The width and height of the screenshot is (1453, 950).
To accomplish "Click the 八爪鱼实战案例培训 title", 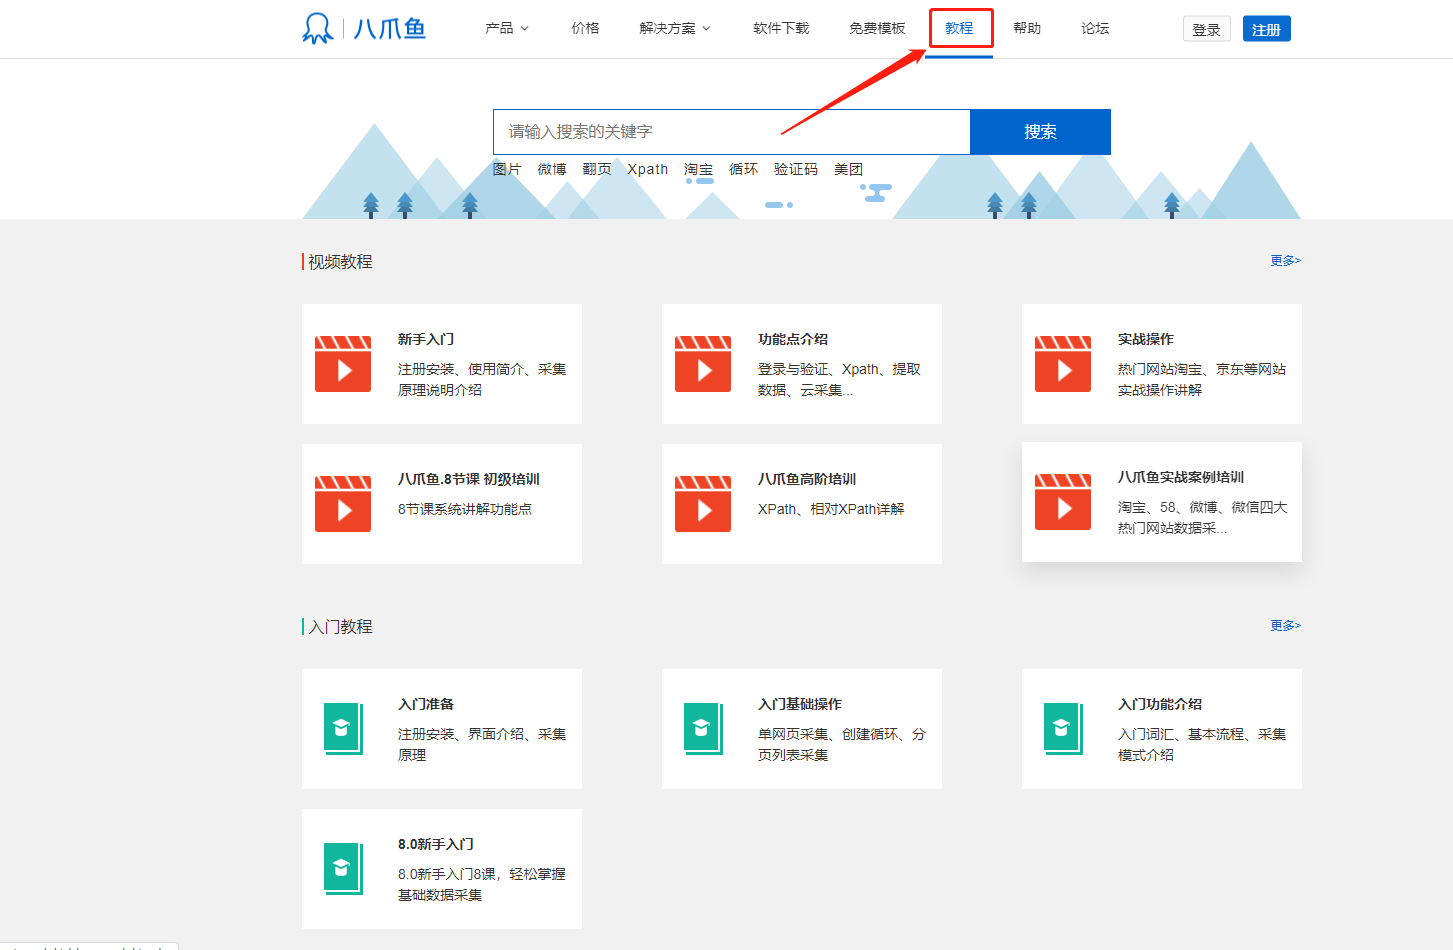I will tap(1181, 477).
